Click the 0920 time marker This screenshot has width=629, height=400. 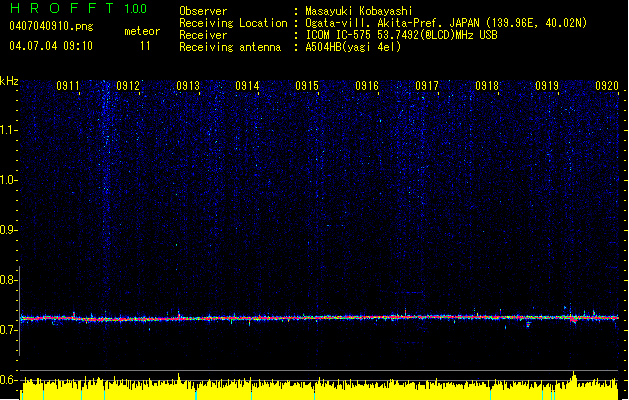click(607, 86)
